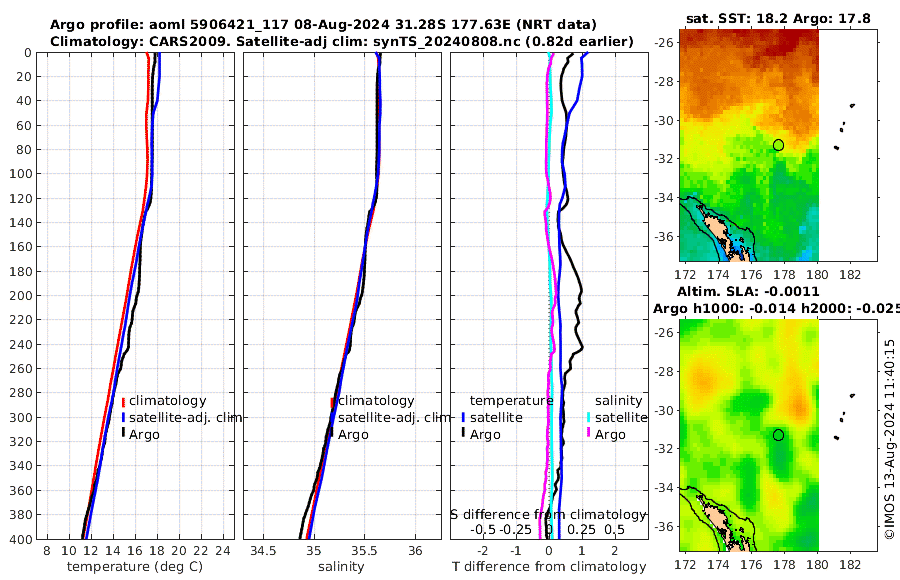Click the Climatology CARS2009 subtitle line

(x=342, y=41)
